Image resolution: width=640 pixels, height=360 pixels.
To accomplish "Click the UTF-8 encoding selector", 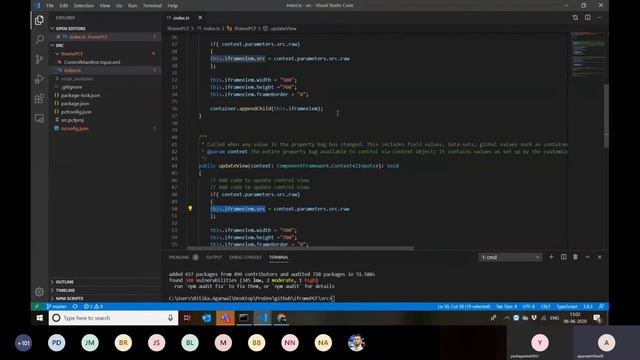I will tap(529, 306).
